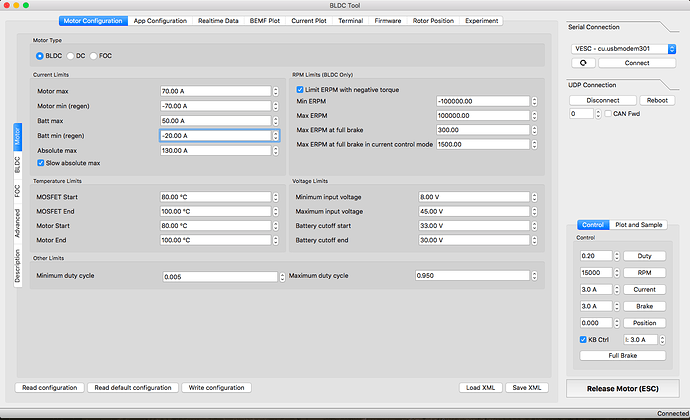The width and height of the screenshot is (690, 420).
Task: Toggle the KB Ctrl checkbox
Action: (x=583, y=340)
